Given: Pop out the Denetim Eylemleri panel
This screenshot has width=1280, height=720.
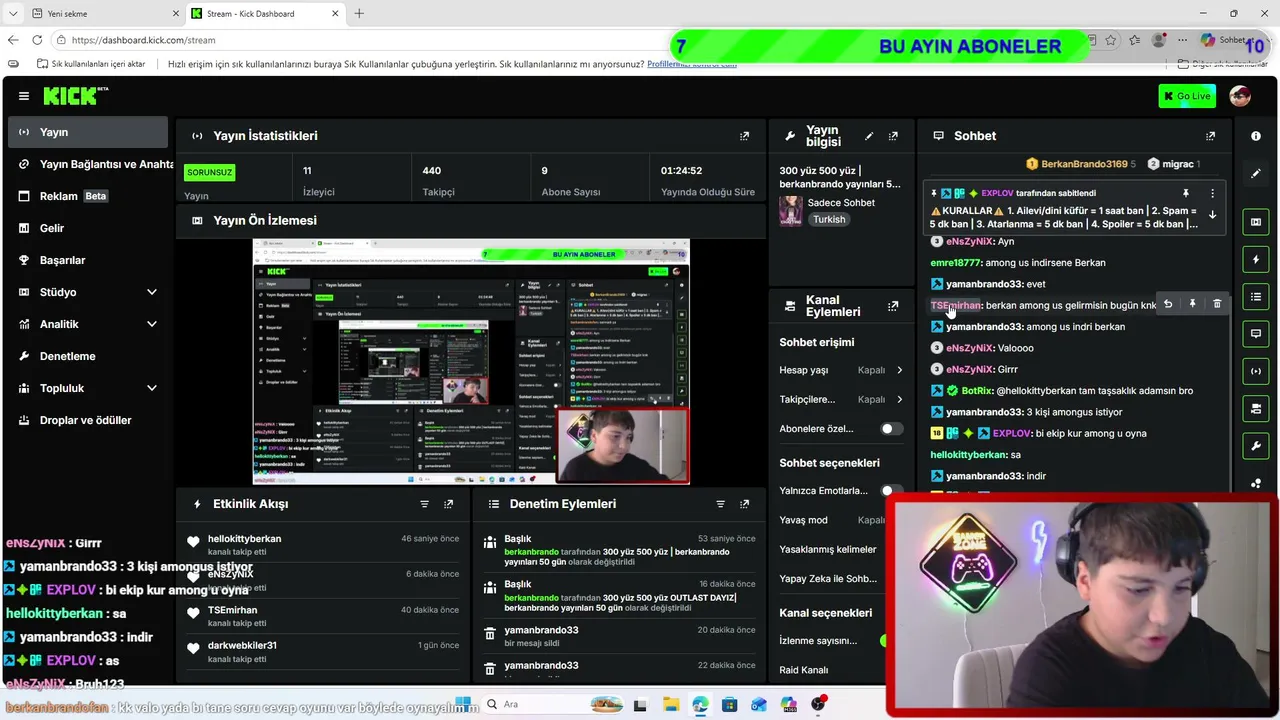Looking at the screenshot, I should pyautogui.click(x=744, y=504).
